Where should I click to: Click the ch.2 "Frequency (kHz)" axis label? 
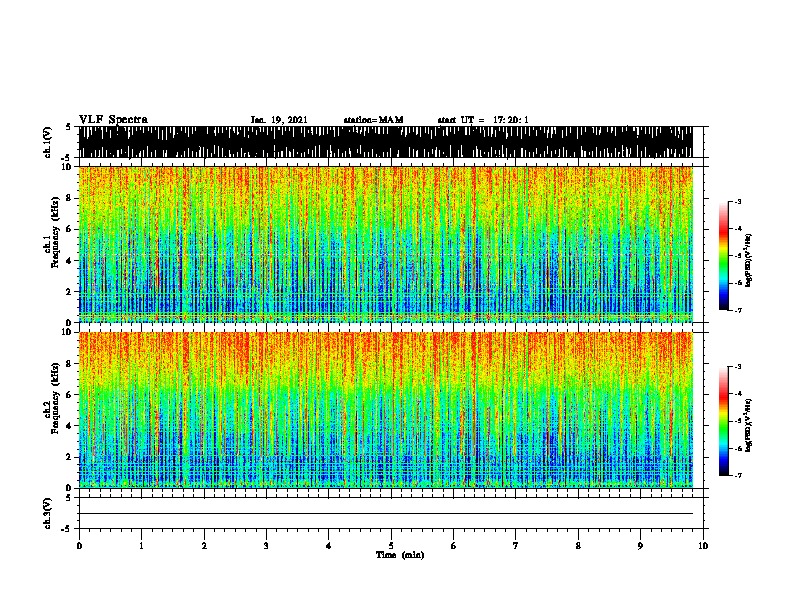(55, 398)
